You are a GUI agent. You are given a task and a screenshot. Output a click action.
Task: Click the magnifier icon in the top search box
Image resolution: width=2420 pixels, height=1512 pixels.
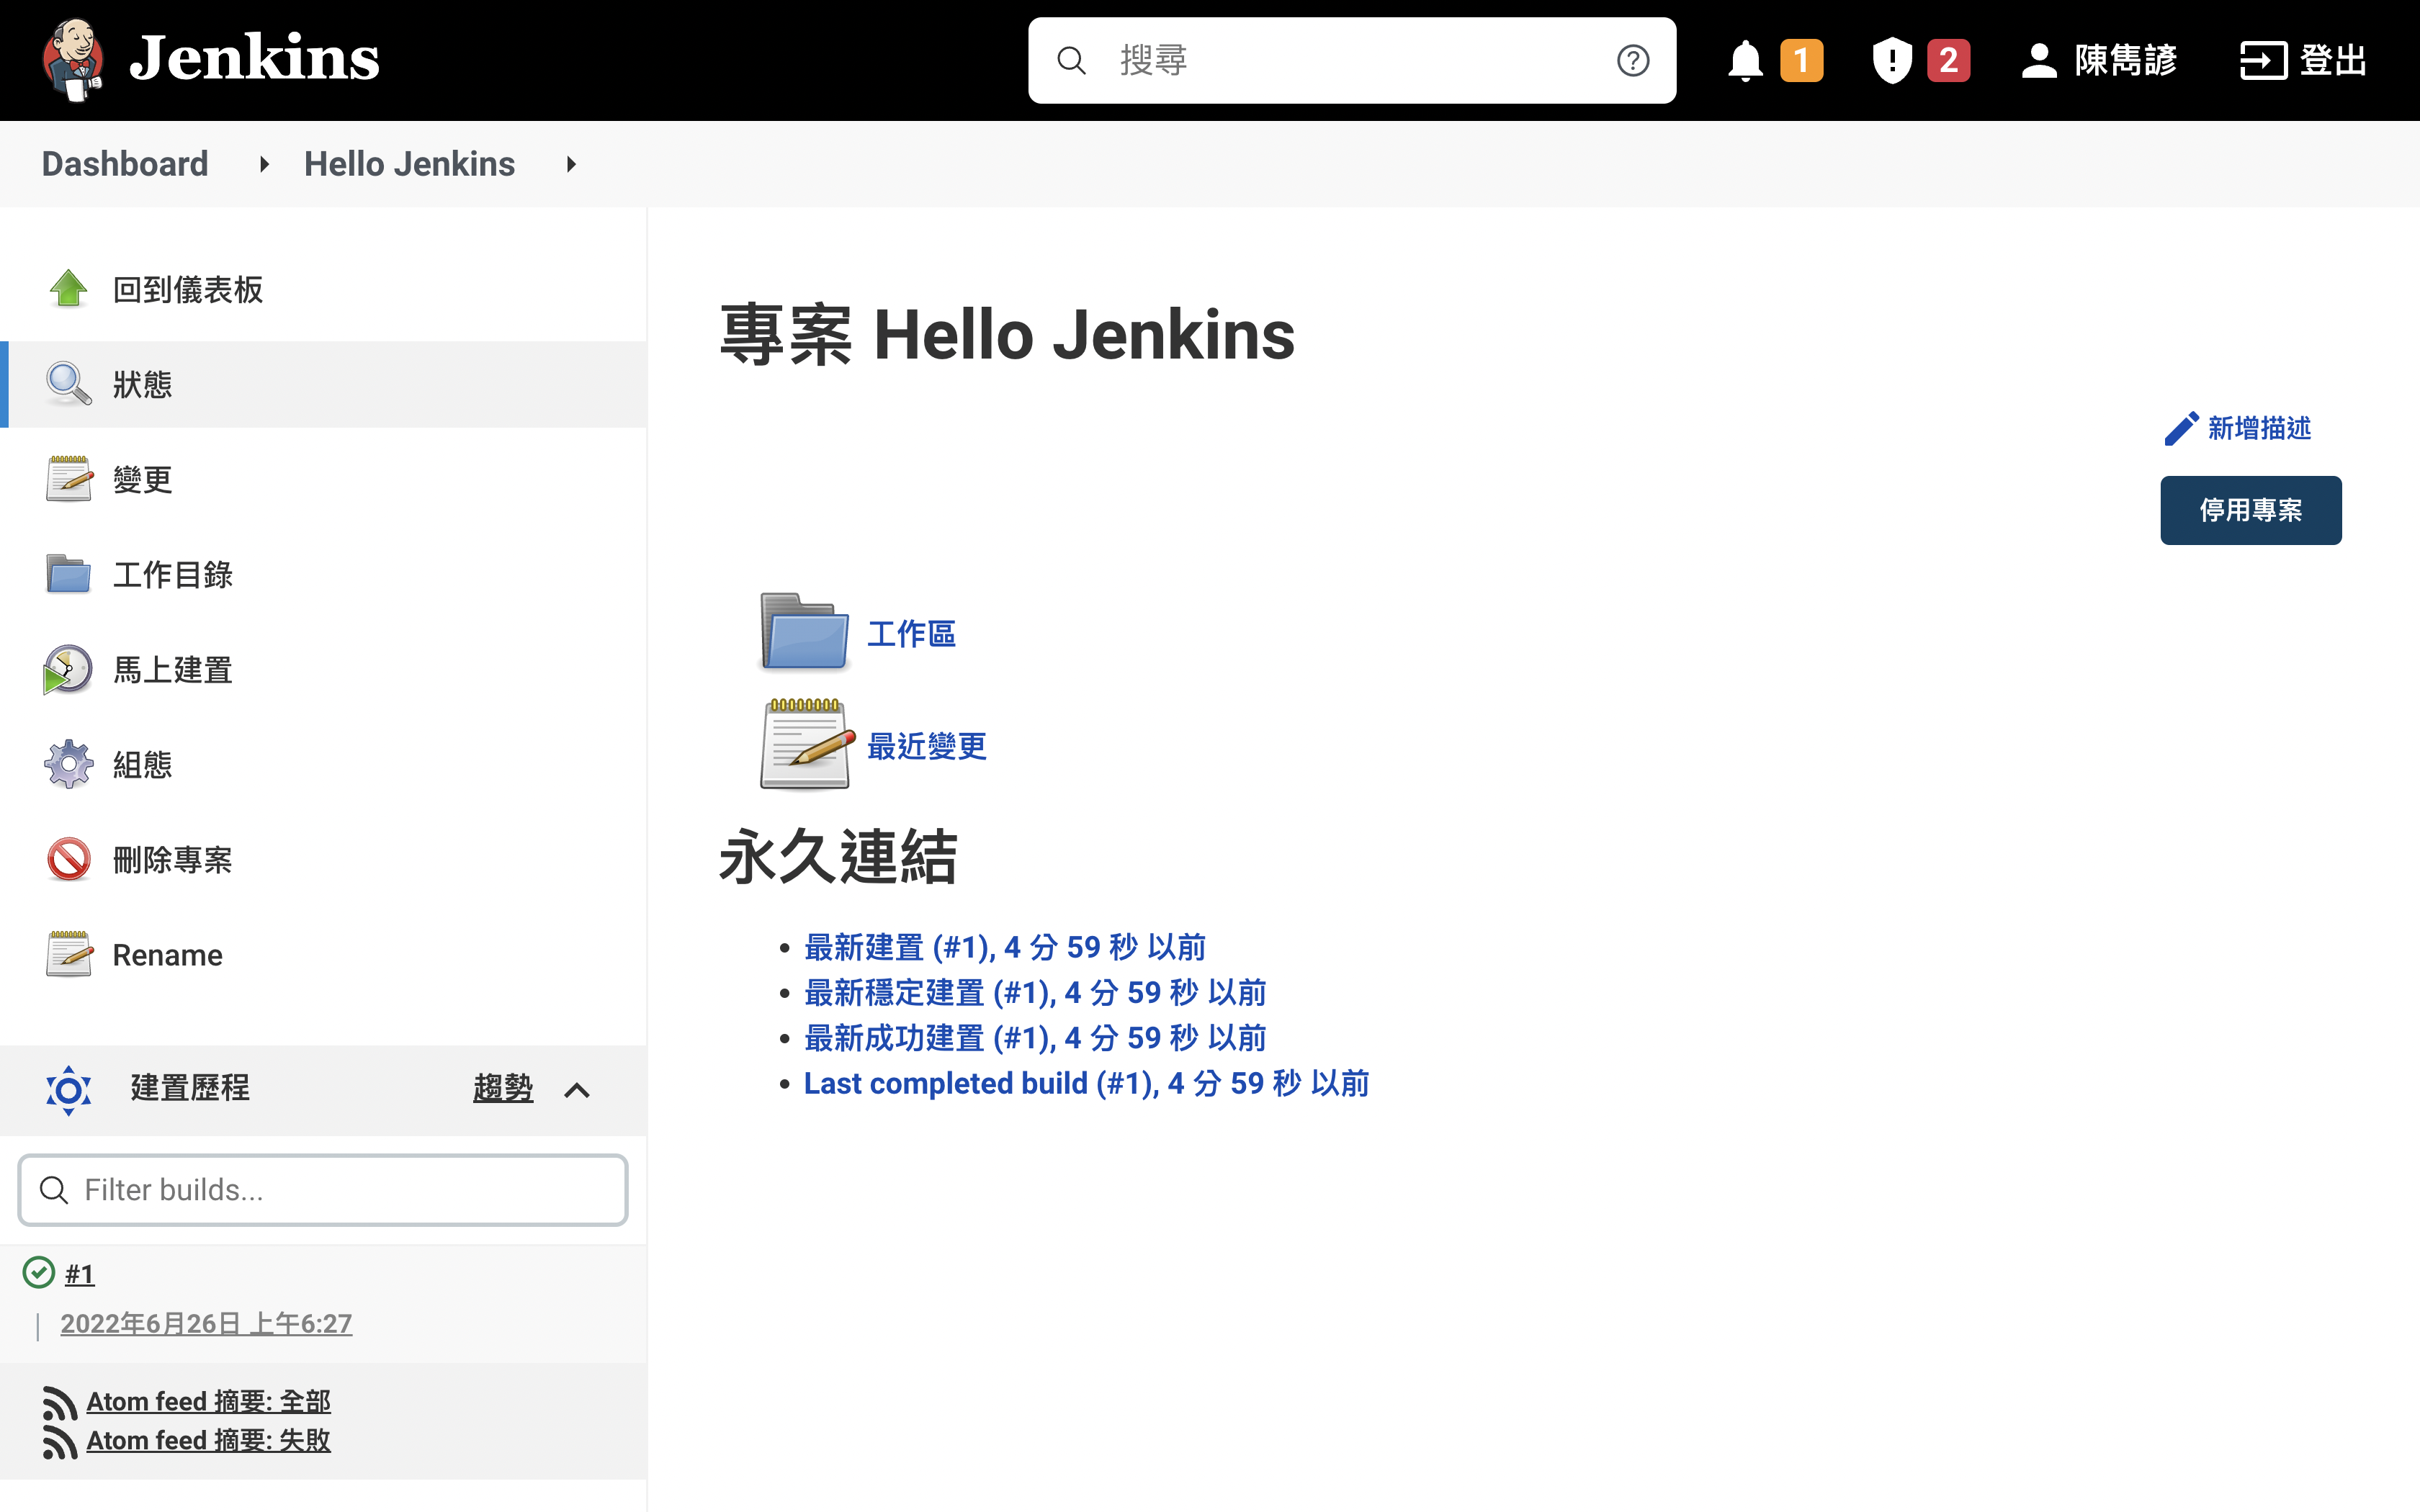coord(1071,61)
